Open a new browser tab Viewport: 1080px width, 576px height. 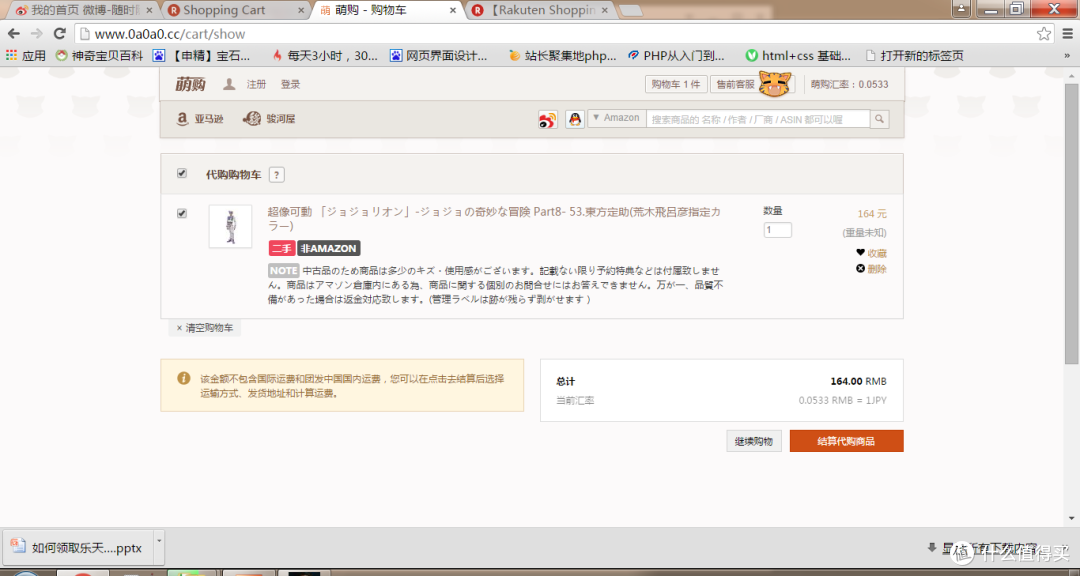coord(631,10)
